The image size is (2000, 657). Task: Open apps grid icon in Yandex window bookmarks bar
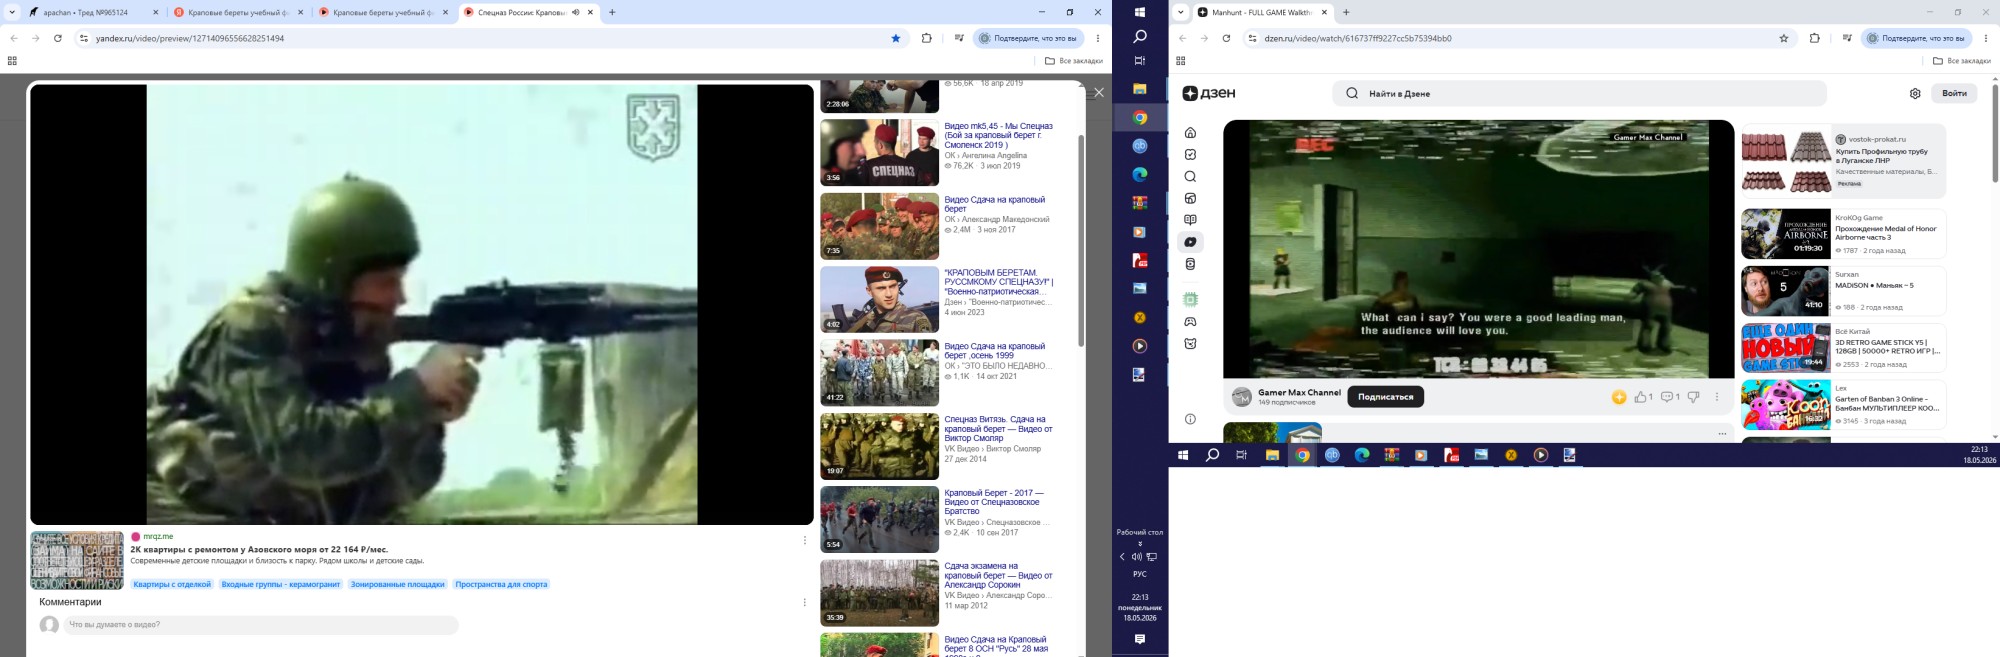click(x=12, y=61)
